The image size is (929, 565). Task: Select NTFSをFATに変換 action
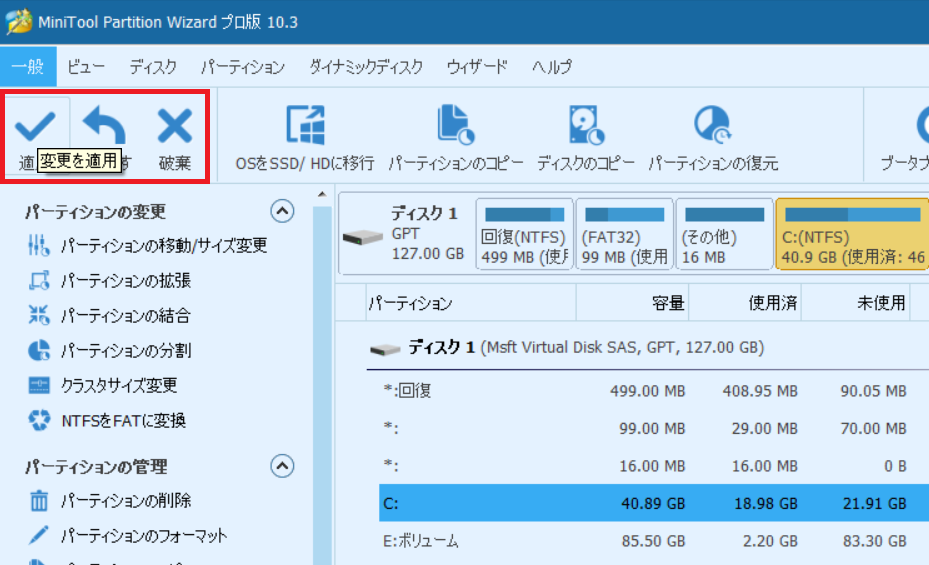pos(107,420)
